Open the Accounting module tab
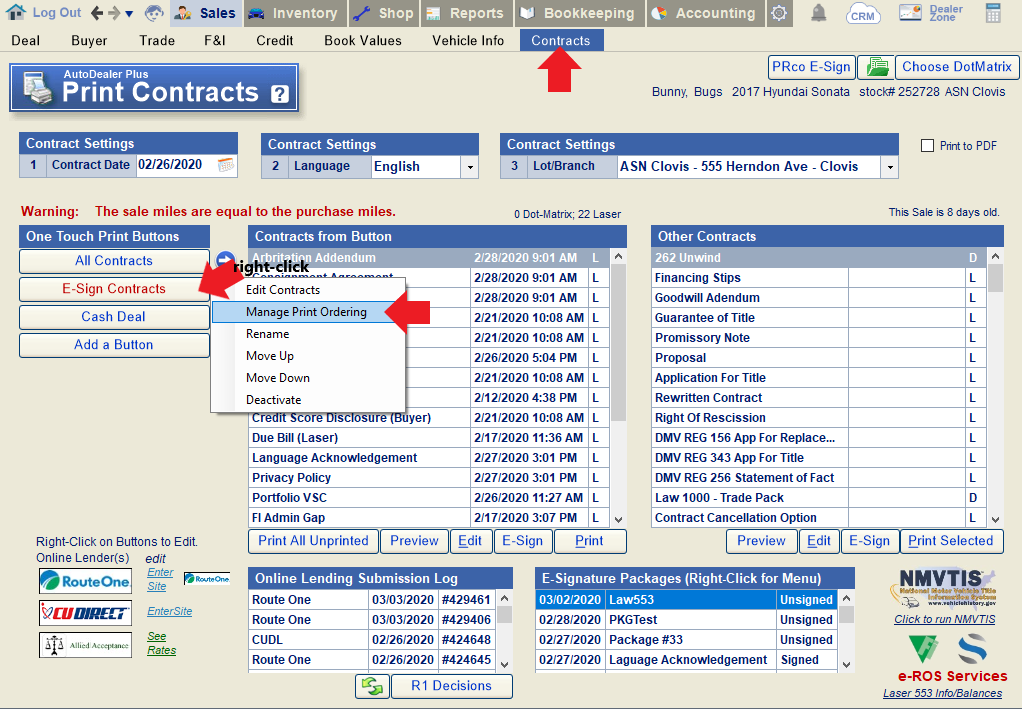 [x=706, y=13]
